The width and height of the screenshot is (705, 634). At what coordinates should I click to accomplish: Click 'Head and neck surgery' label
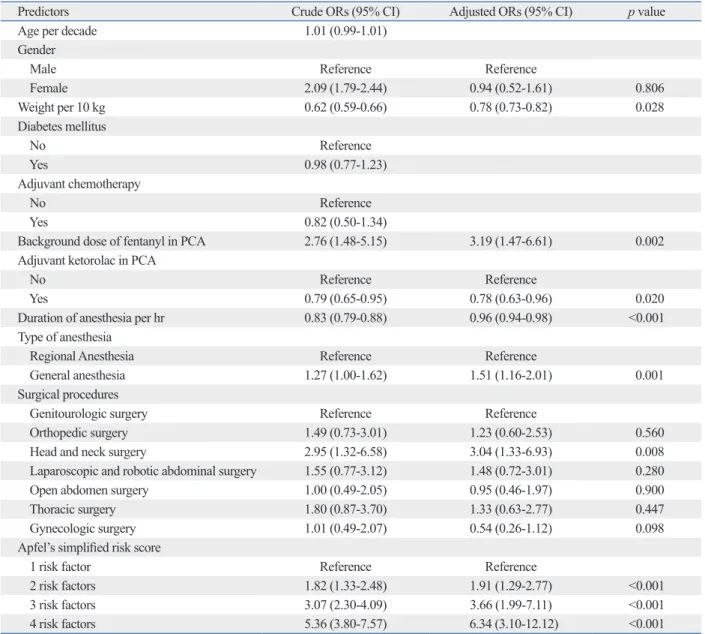coord(88,452)
